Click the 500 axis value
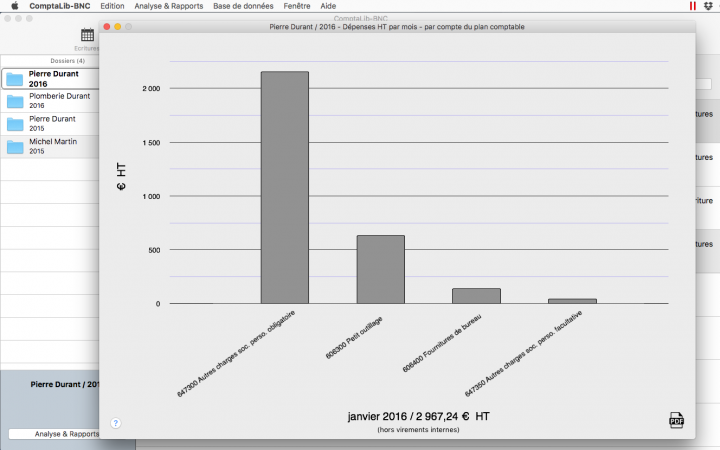The height and width of the screenshot is (450, 720). pyautogui.click(x=154, y=250)
